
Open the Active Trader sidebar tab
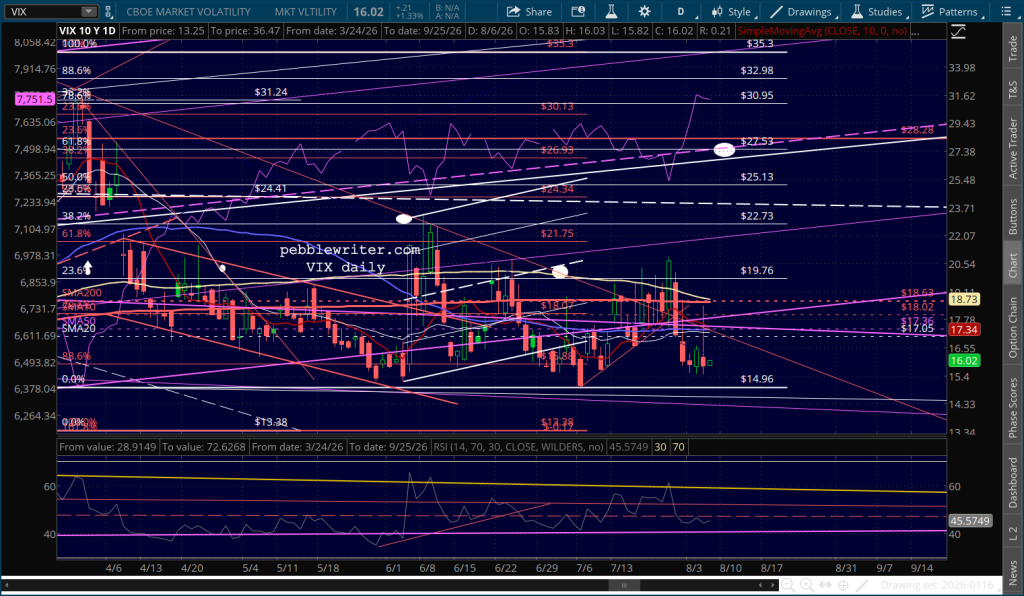1013,148
